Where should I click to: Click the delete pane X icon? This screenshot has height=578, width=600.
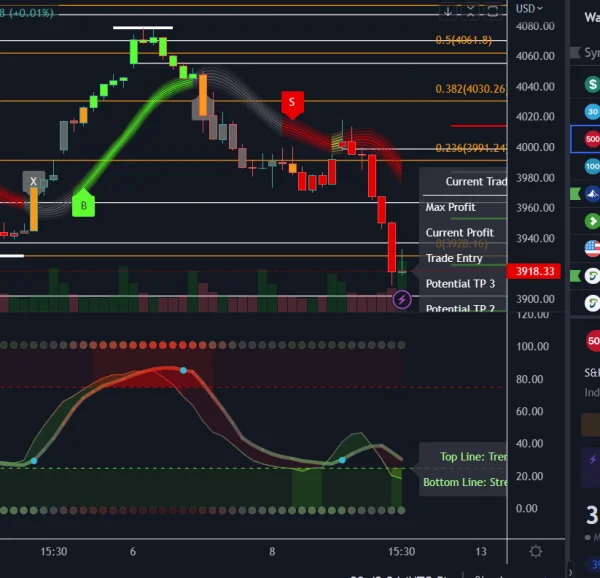472,11
